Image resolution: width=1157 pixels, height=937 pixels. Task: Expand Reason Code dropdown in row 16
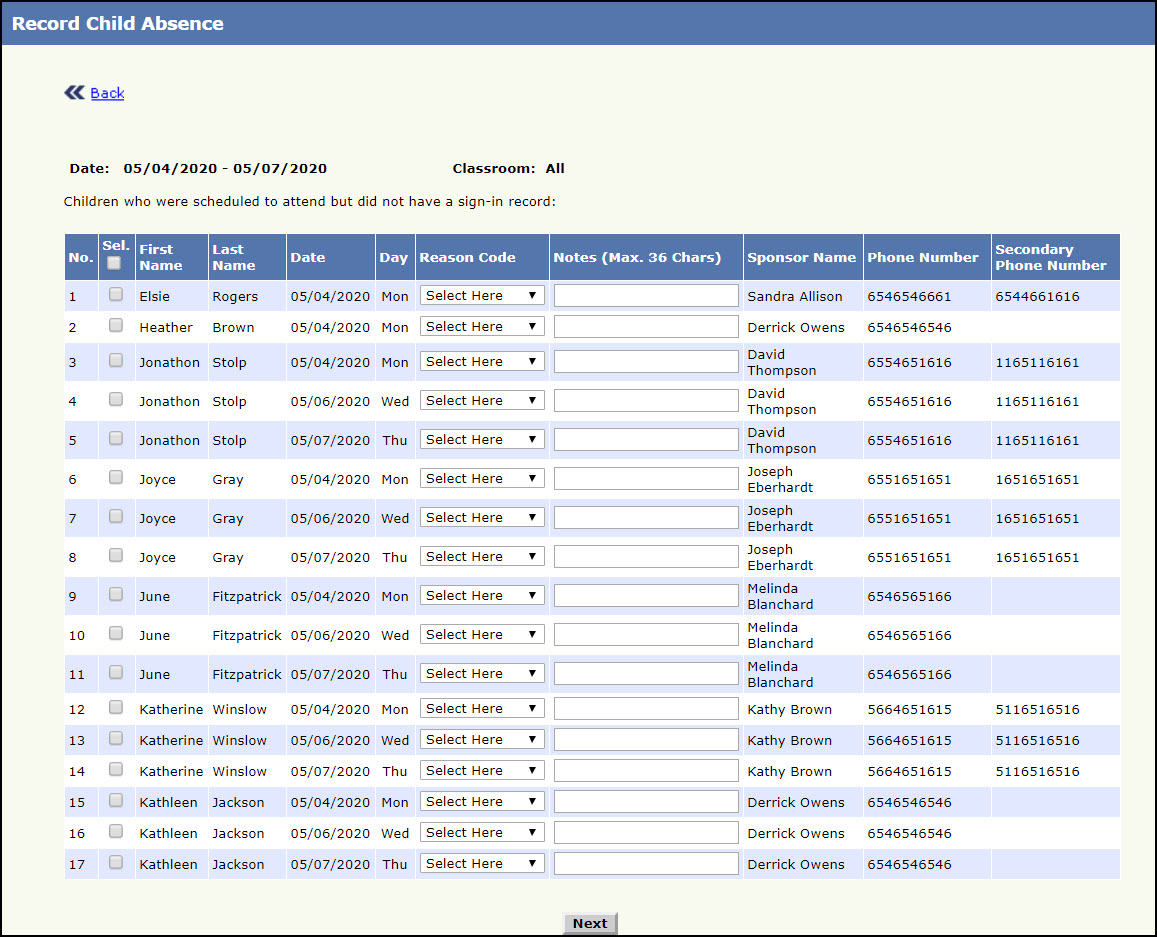pyautogui.click(x=482, y=833)
